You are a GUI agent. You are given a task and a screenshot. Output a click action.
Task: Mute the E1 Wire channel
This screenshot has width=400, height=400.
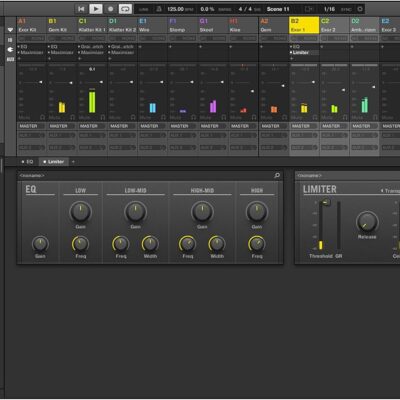(145, 118)
